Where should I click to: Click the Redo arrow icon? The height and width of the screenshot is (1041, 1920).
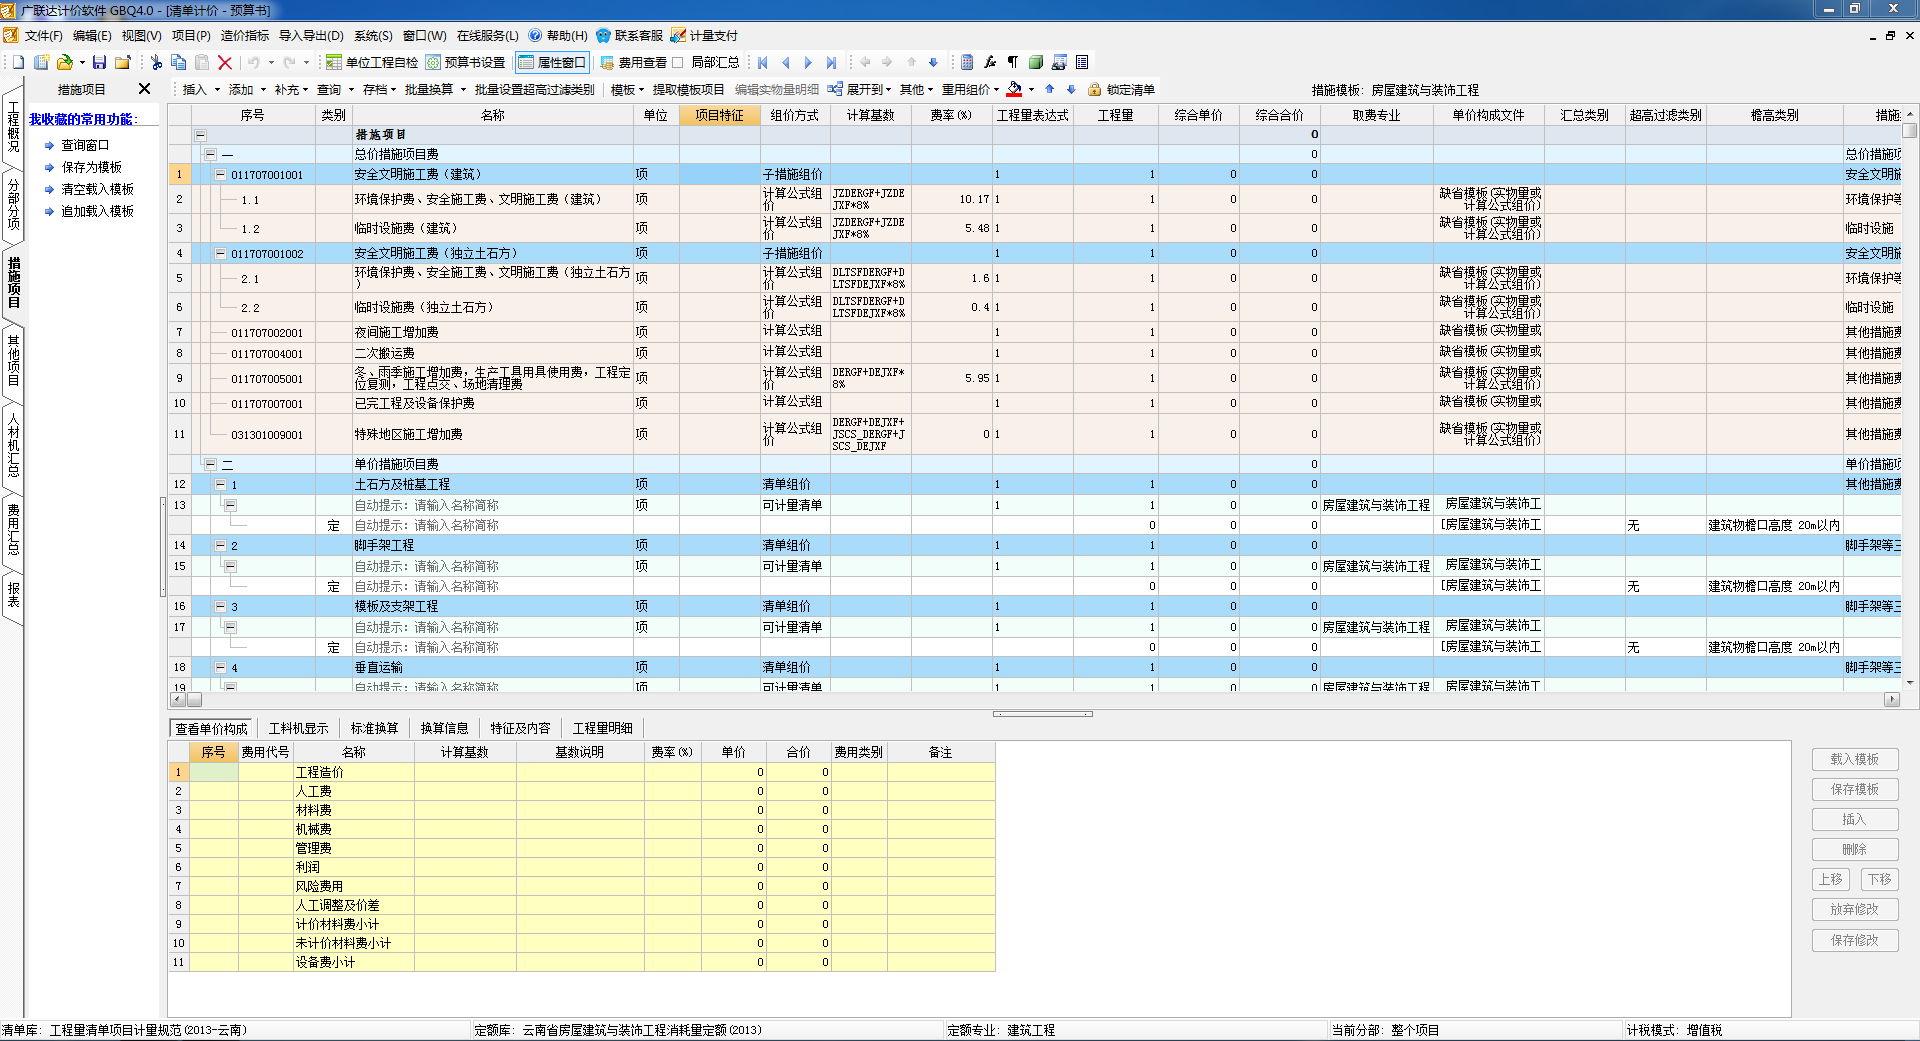[289, 62]
